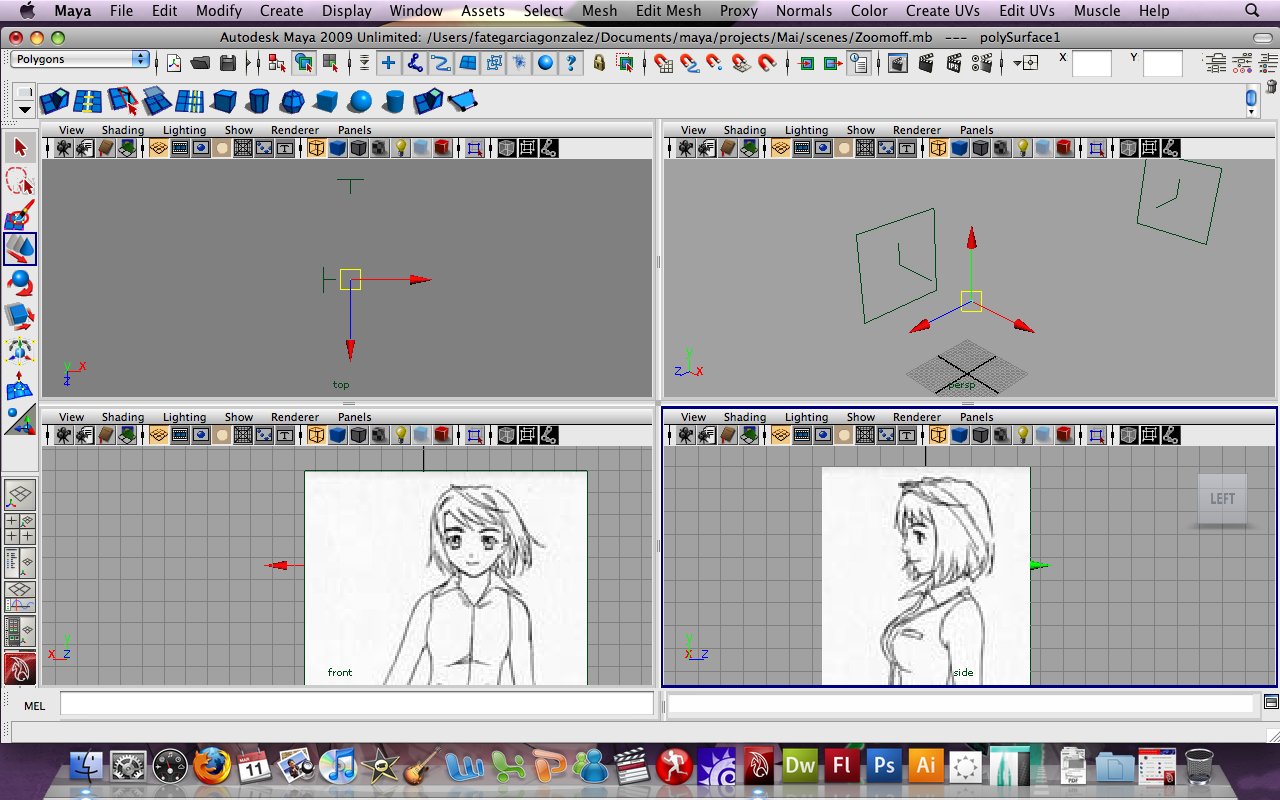Click the Y coordinate input field
The image size is (1280, 800).
click(1163, 64)
